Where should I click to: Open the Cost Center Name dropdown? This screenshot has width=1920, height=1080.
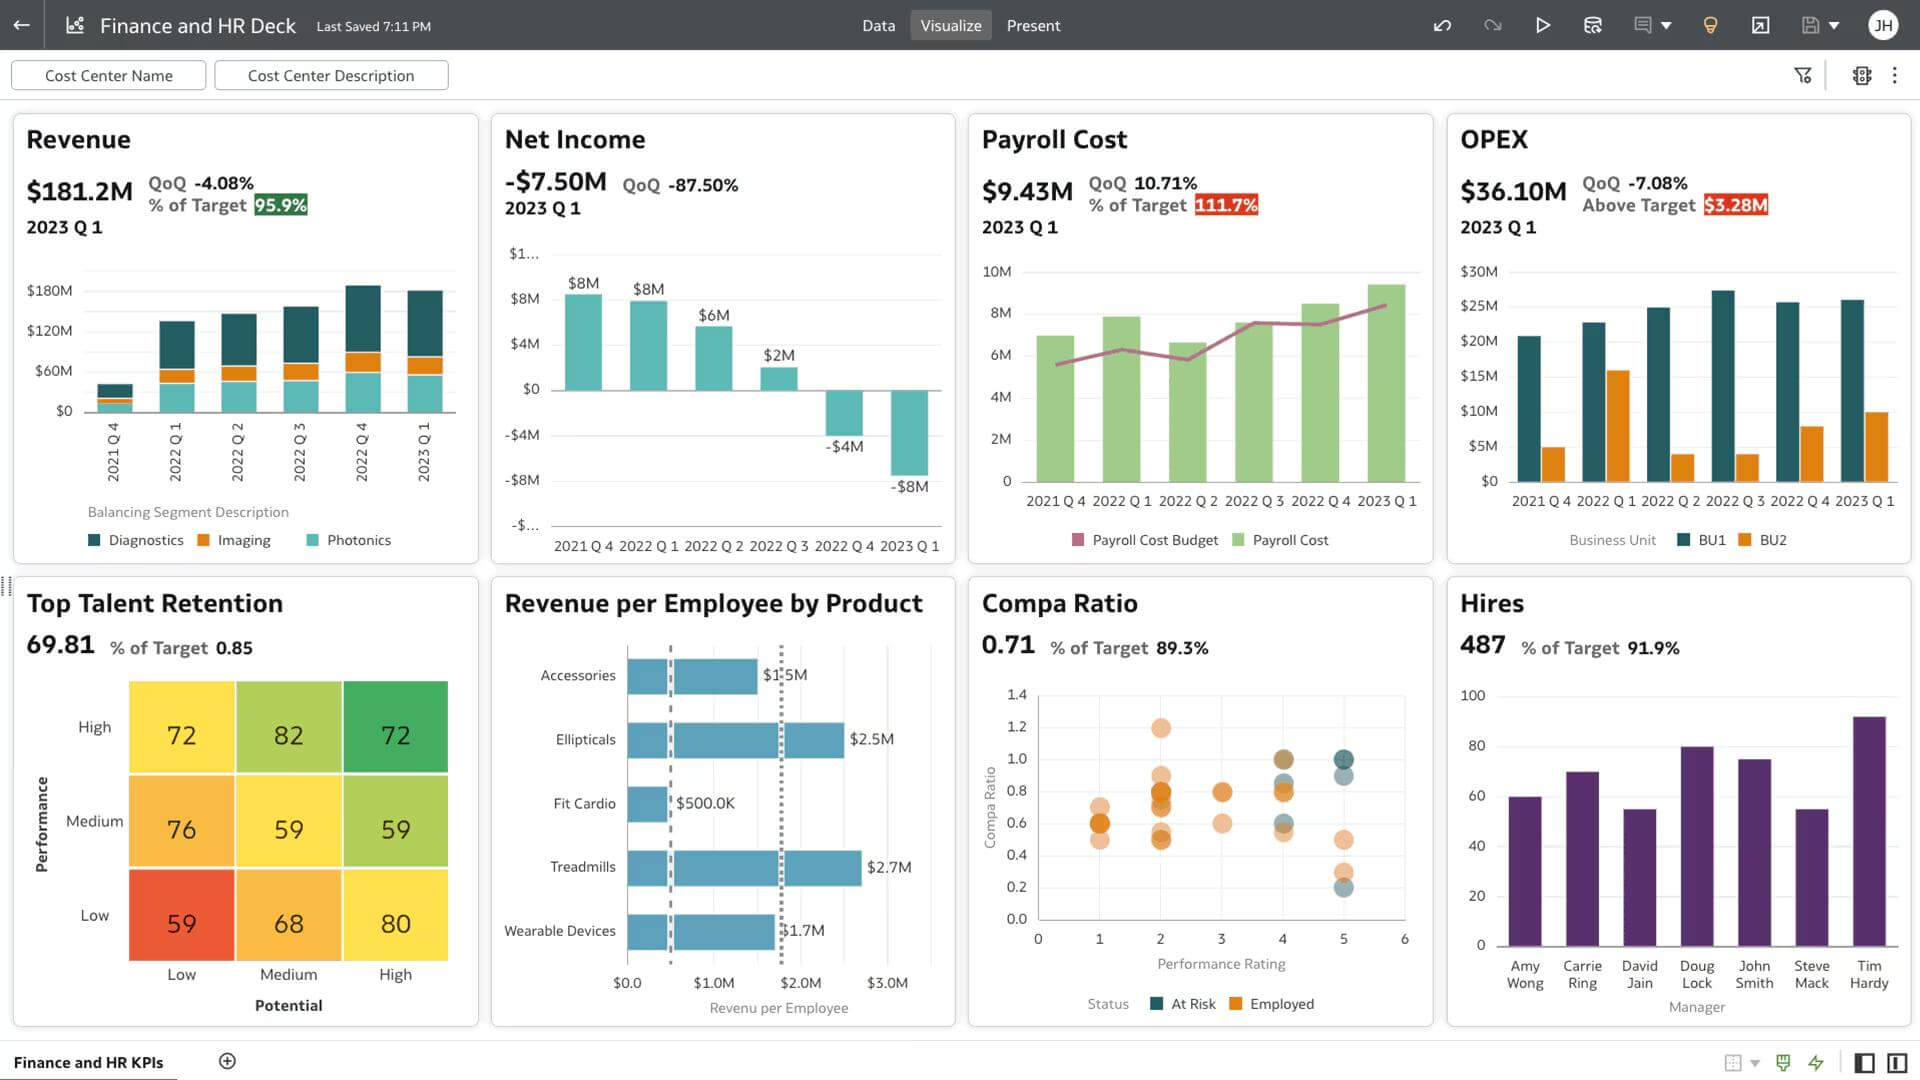(108, 75)
